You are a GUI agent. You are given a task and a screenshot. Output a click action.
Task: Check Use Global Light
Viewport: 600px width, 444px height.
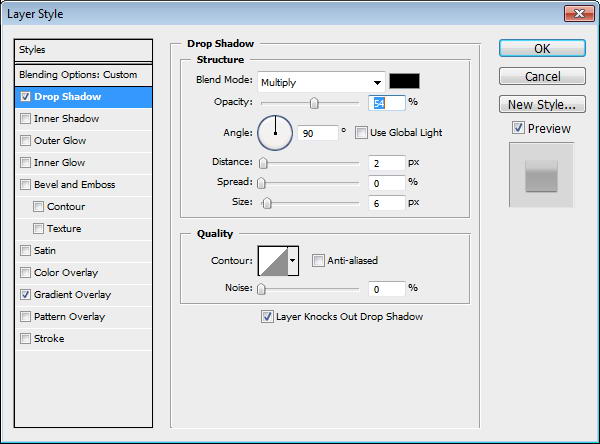(361, 133)
